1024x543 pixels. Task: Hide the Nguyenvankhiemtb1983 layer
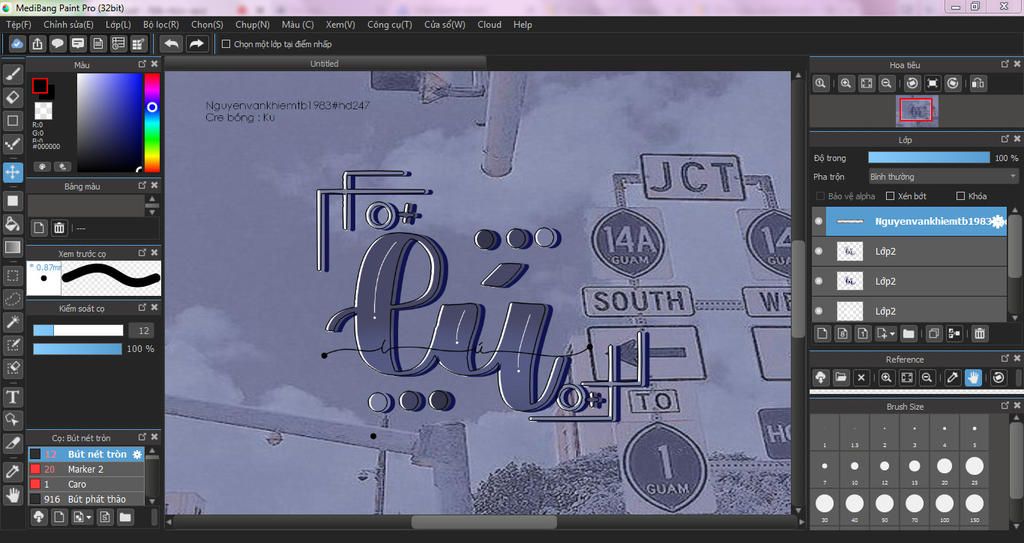coord(818,222)
